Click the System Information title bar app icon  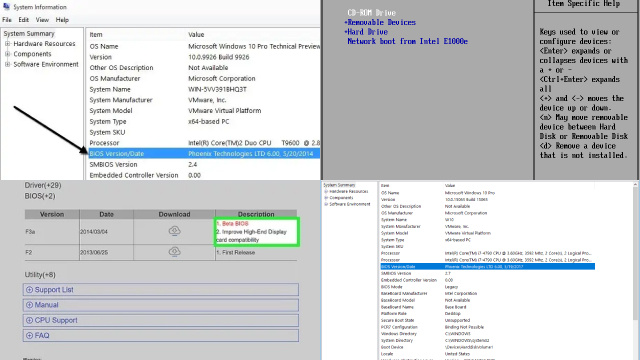coord(6,7)
